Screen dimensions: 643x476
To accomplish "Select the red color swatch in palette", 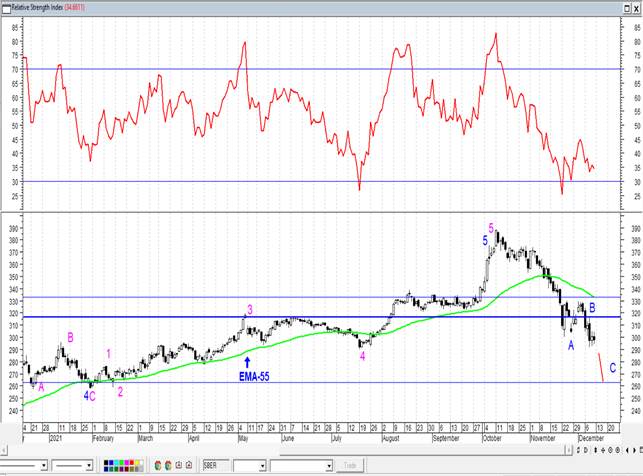I will (132, 462).
